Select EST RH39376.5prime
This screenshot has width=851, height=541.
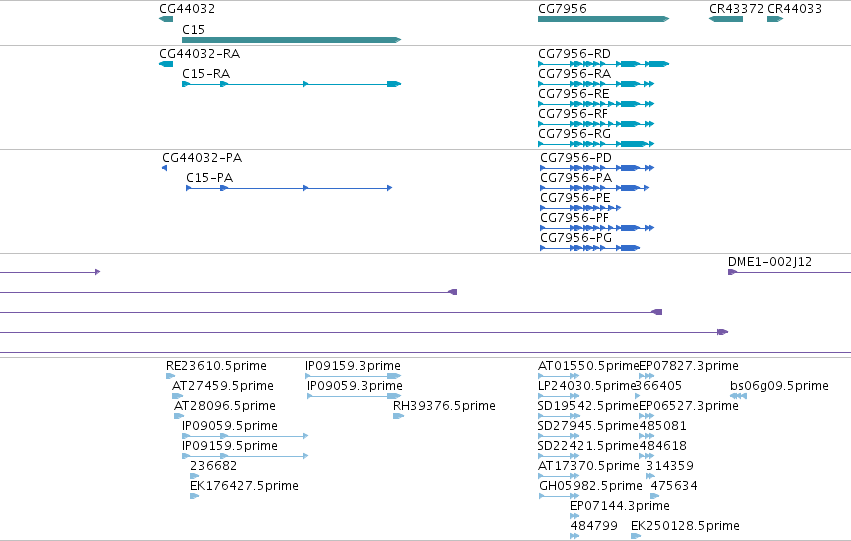coord(398,416)
